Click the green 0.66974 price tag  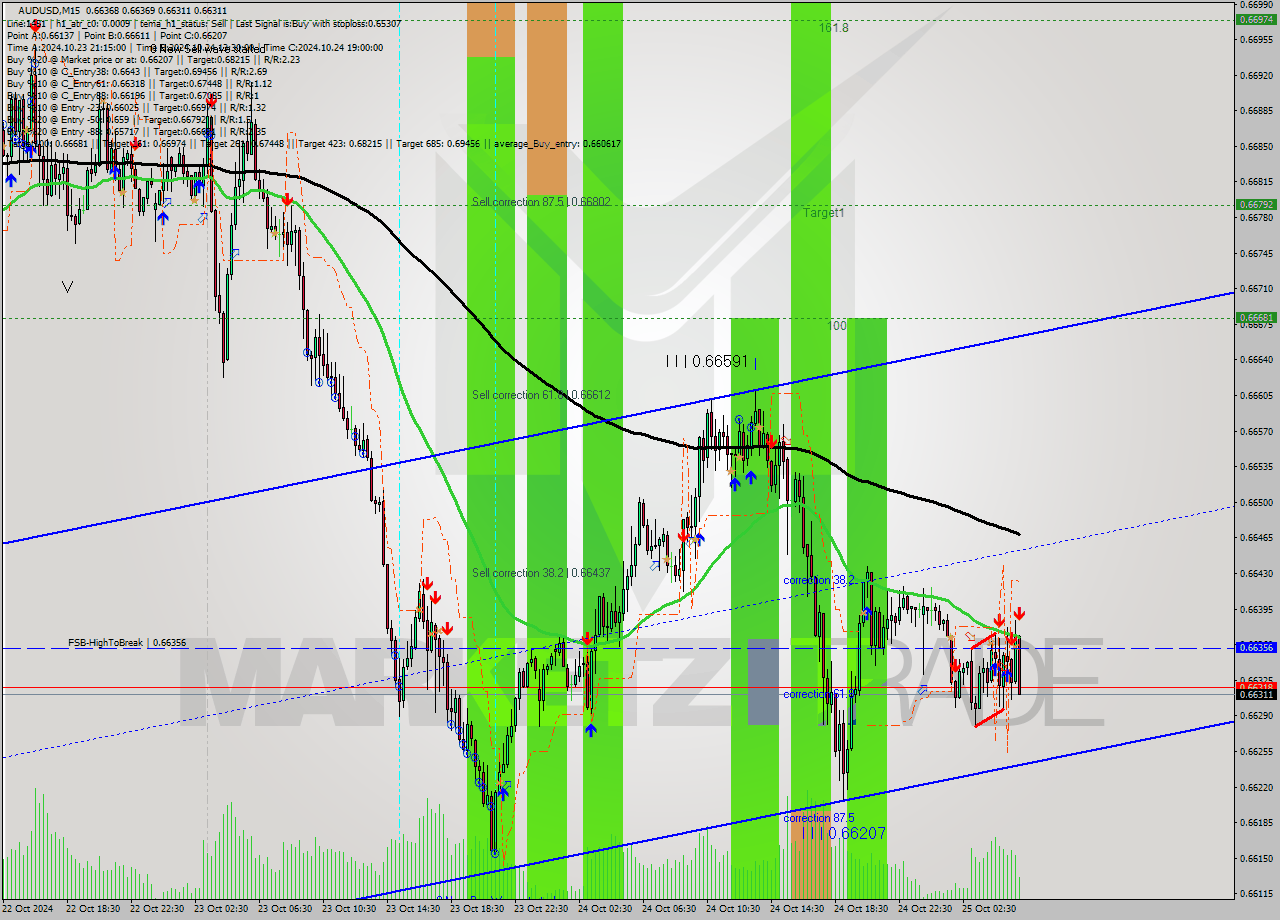(x=1255, y=19)
